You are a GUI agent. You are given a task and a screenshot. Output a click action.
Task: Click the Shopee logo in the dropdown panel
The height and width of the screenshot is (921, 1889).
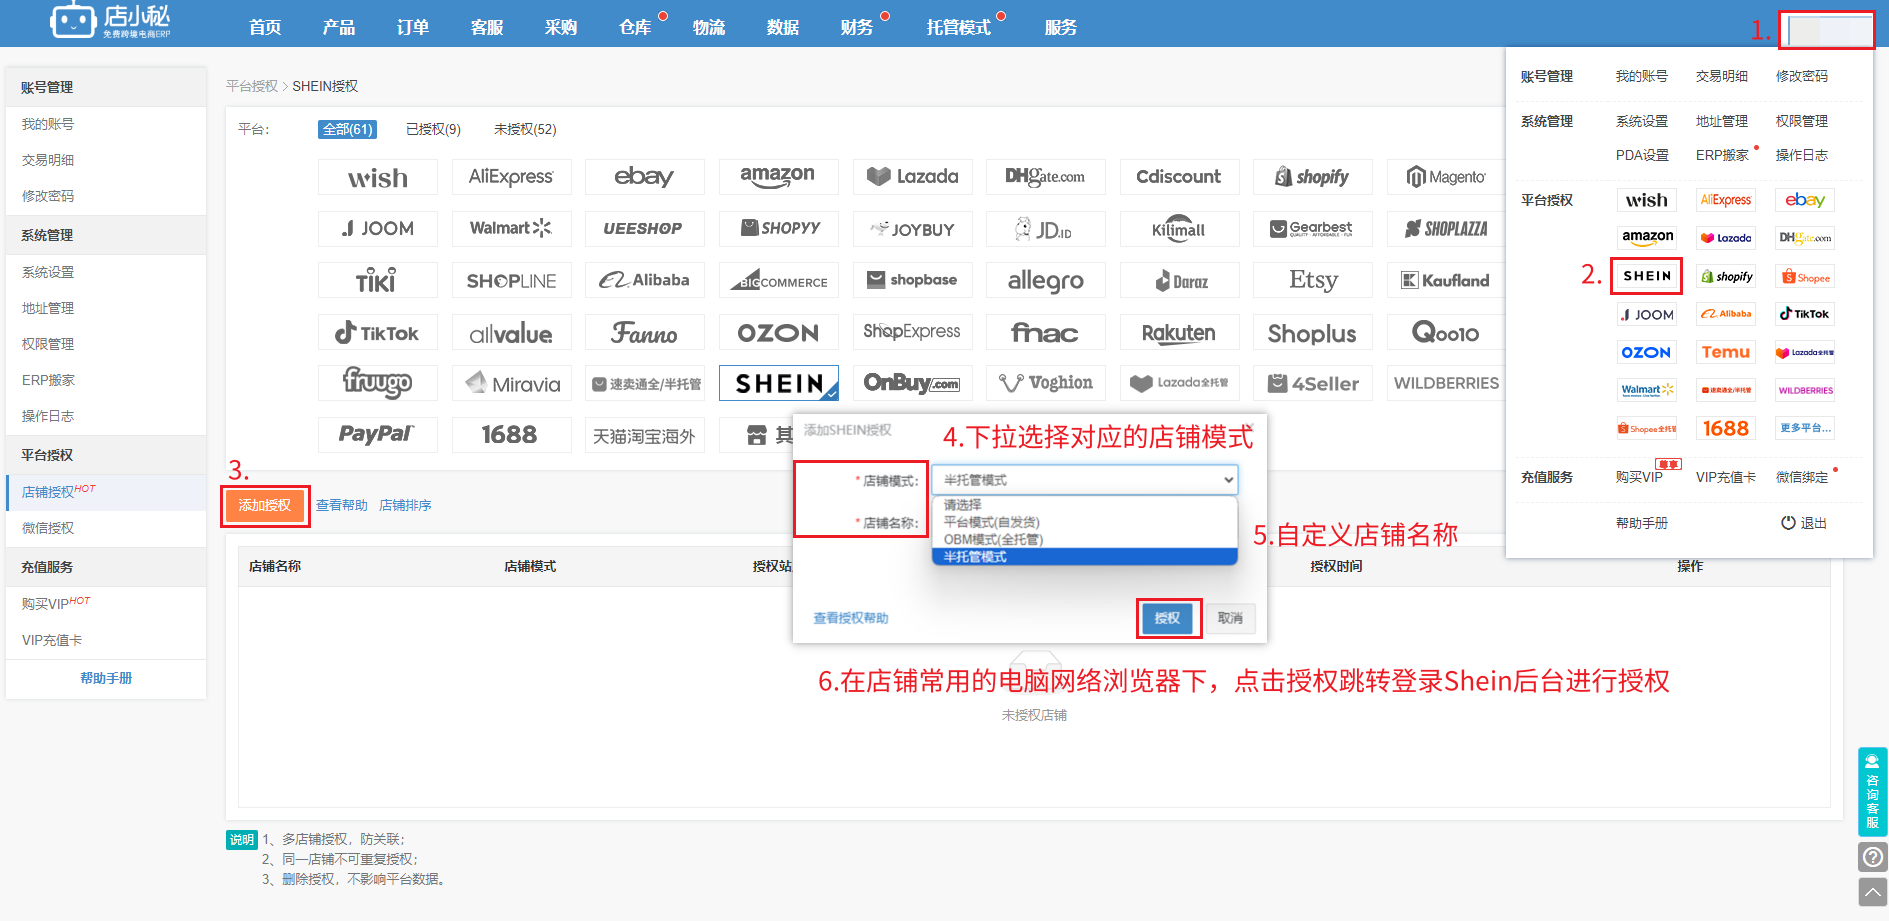click(x=1806, y=277)
